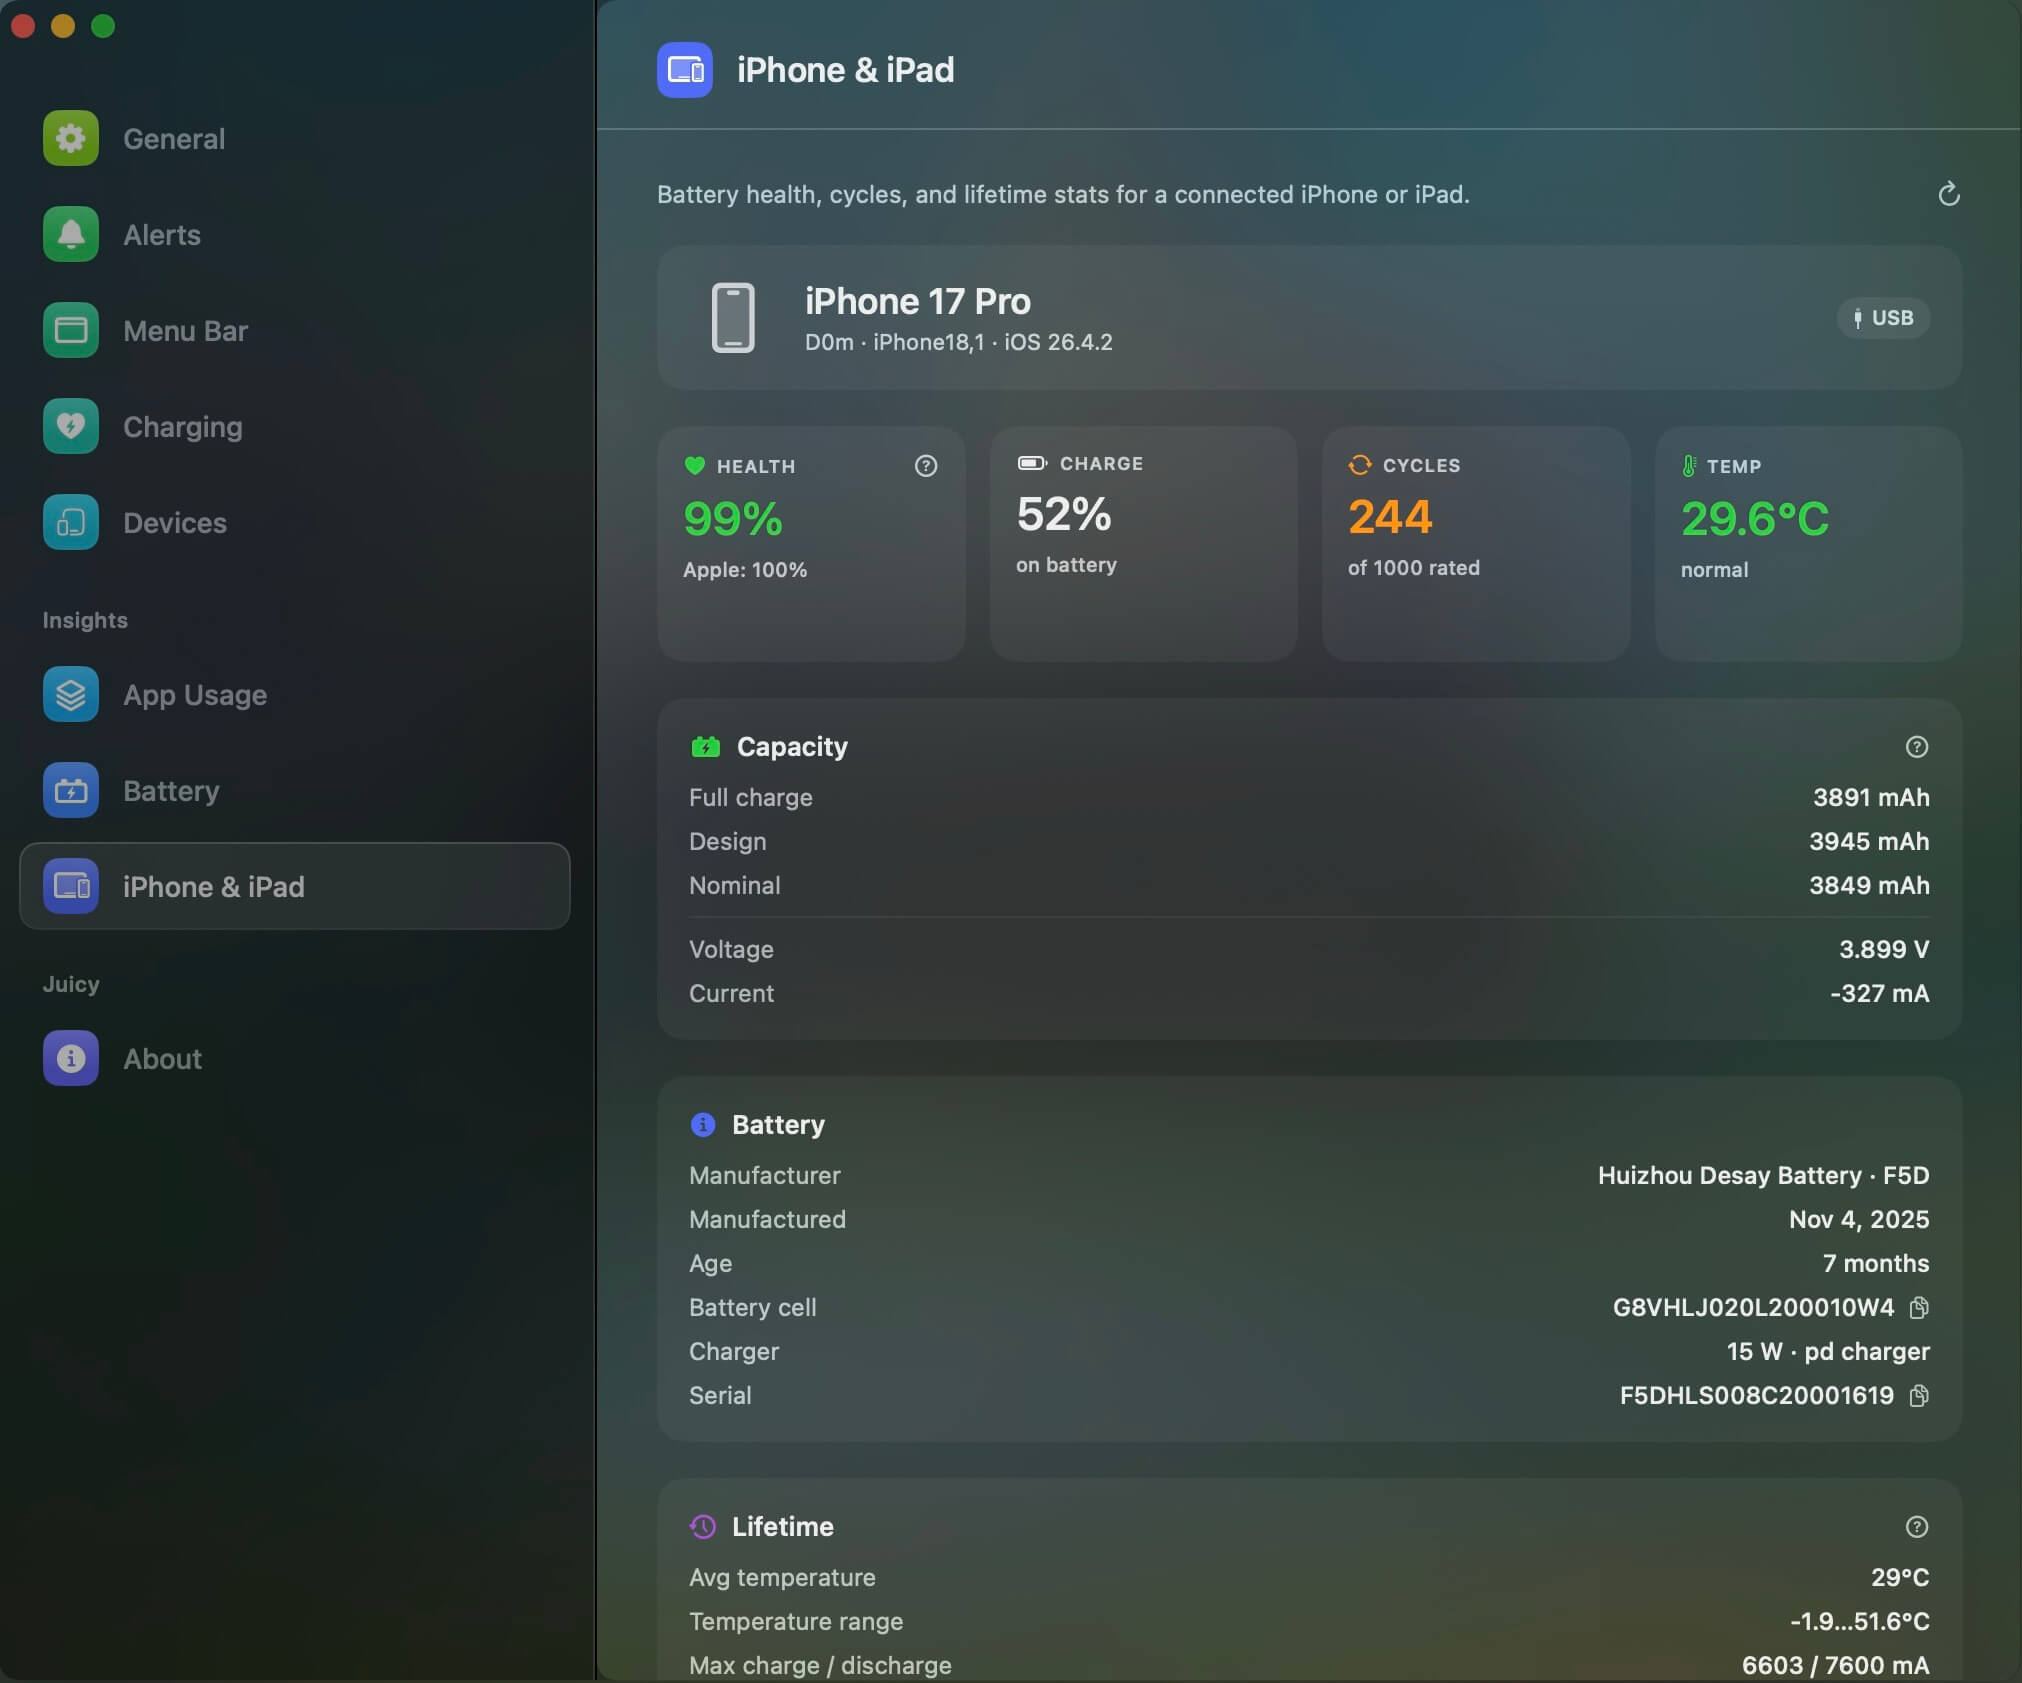Screen dimensions: 2022x1683
Task: Click the Full charge 3891 mAh value
Action: pyautogui.click(x=1871, y=797)
